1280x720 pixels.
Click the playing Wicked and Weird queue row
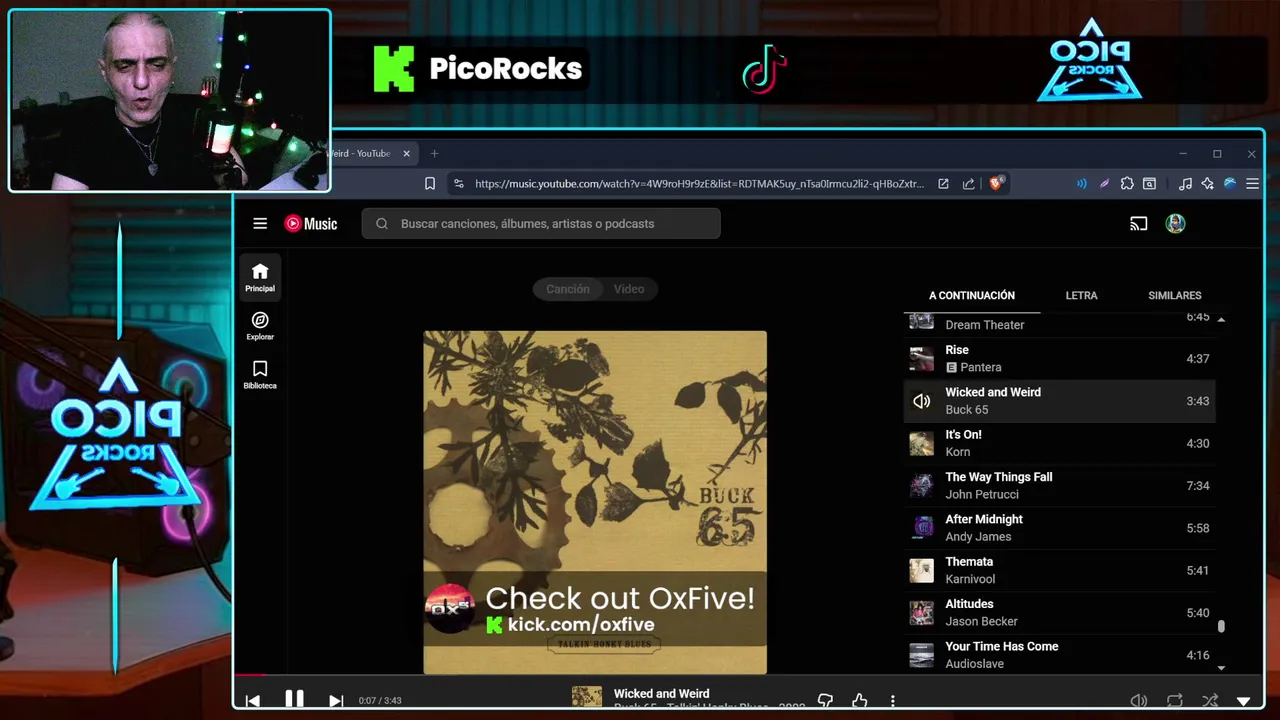click(1059, 401)
